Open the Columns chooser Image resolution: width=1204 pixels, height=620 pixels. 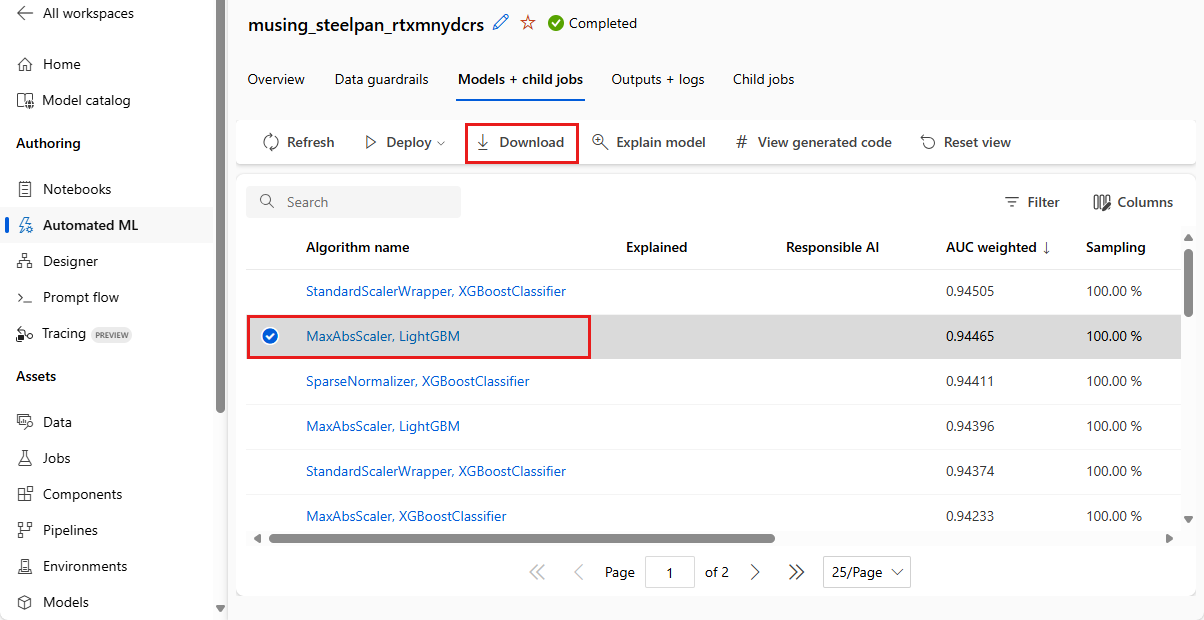tap(1132, 202)
